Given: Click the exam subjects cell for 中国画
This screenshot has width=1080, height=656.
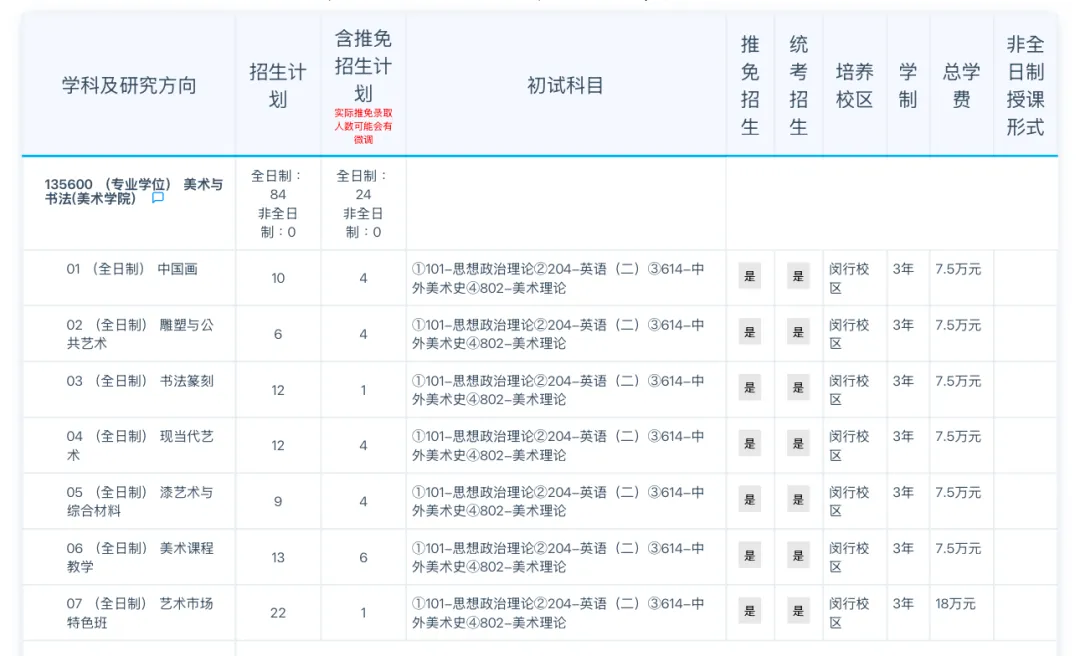Looking at the screenshot, I should pyautogui.click(x=565, y=278).
